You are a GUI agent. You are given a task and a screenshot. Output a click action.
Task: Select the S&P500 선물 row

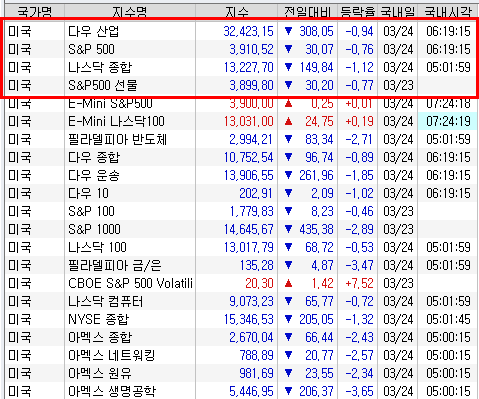pos(241,85)
